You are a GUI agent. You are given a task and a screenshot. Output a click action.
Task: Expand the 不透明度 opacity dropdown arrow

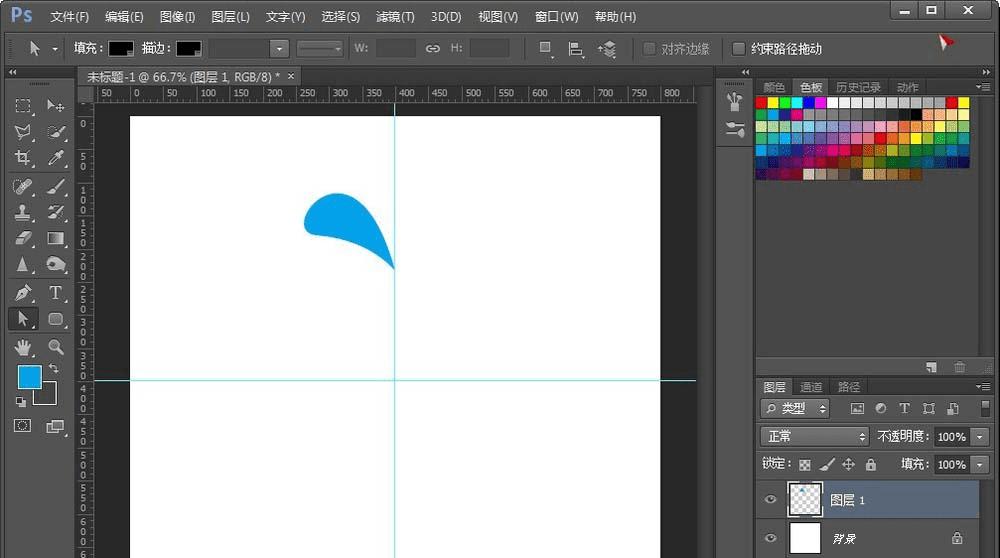[979, 437]
